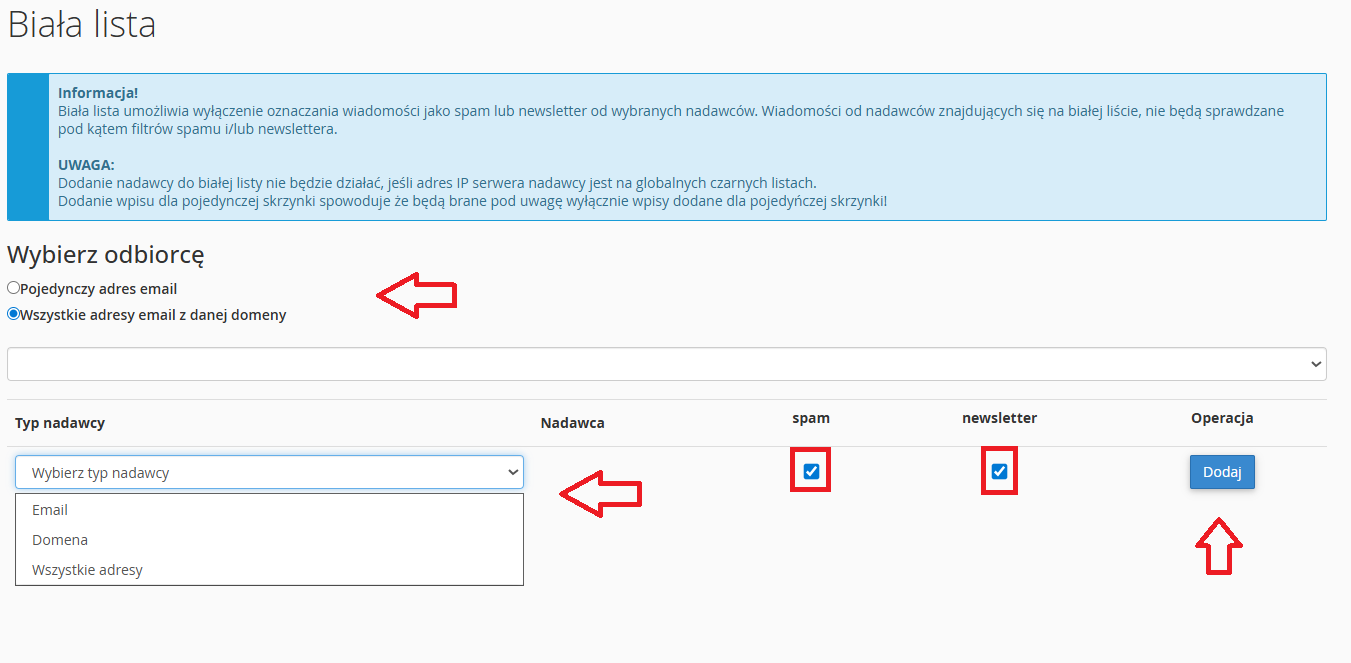Select "Wszystkie adresy email z danej domeny" option

[x=13, y=314]
